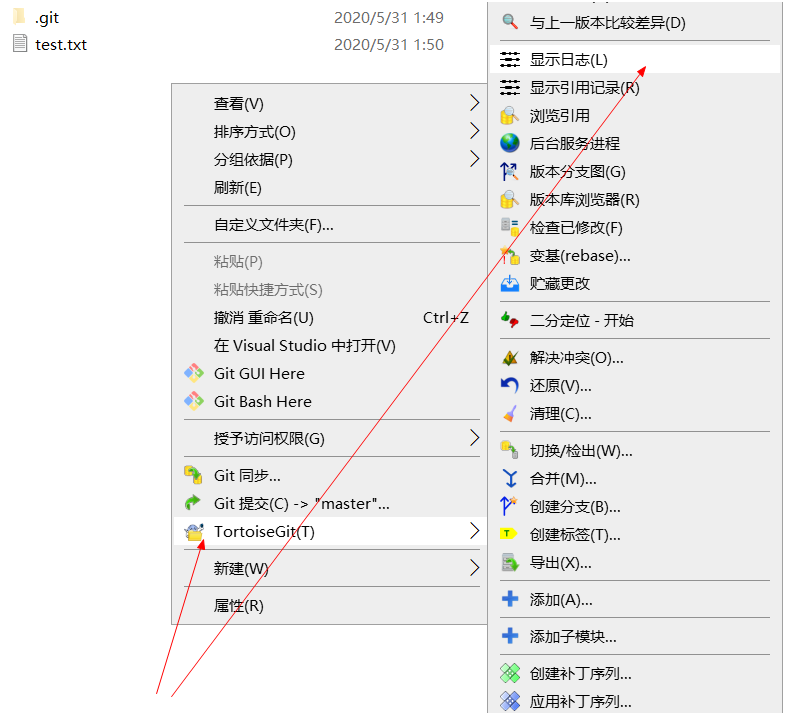
Task: Choose the 新建(W) entry text
Action: [241, 568]
